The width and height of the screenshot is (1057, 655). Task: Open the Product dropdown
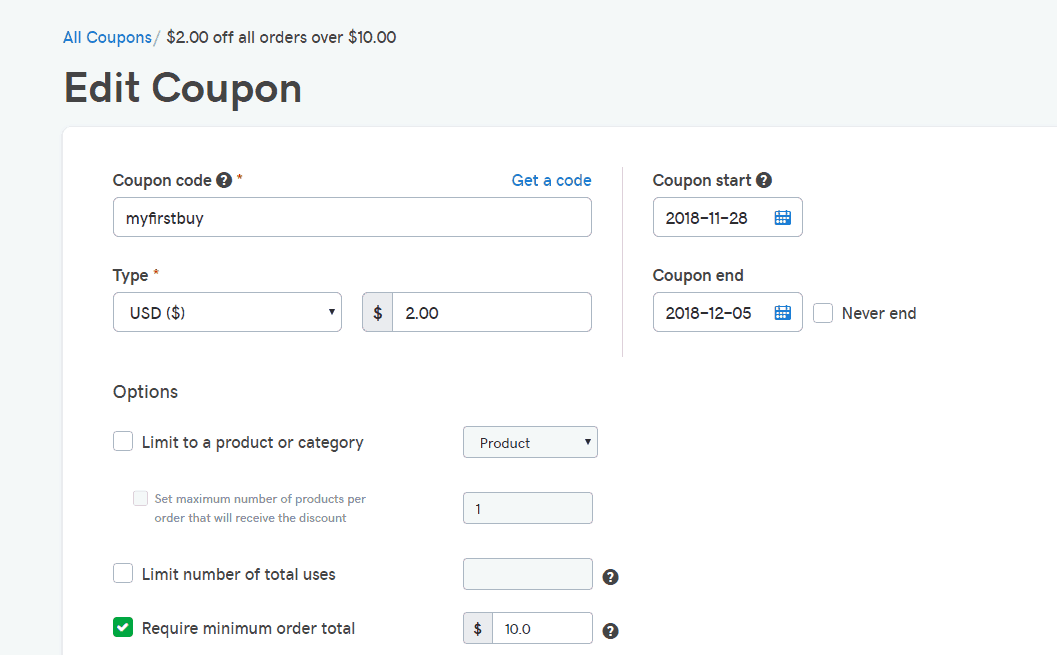530,442
